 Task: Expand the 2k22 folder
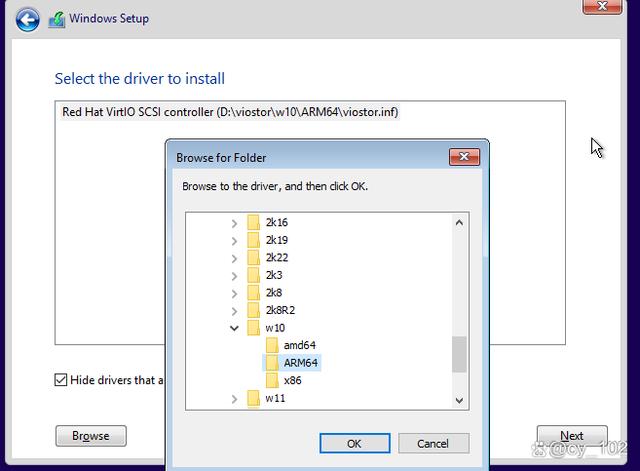point(234,258)
